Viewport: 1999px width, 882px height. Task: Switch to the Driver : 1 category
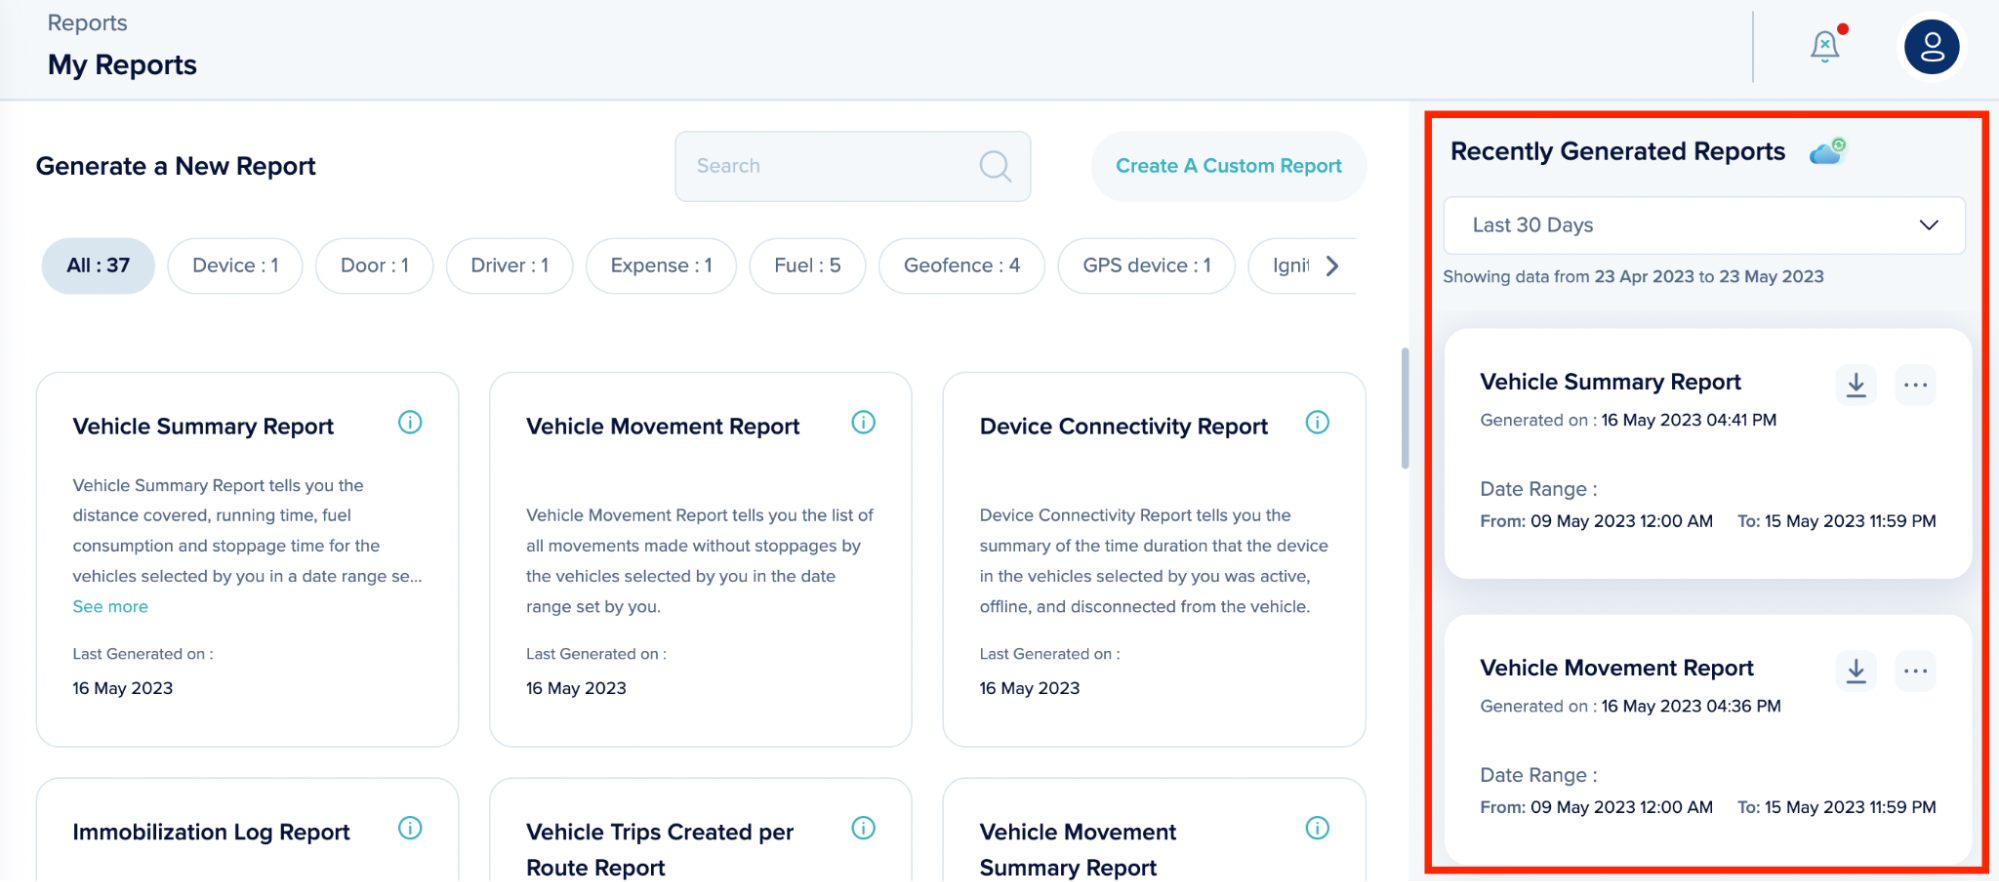click(509, 266)
